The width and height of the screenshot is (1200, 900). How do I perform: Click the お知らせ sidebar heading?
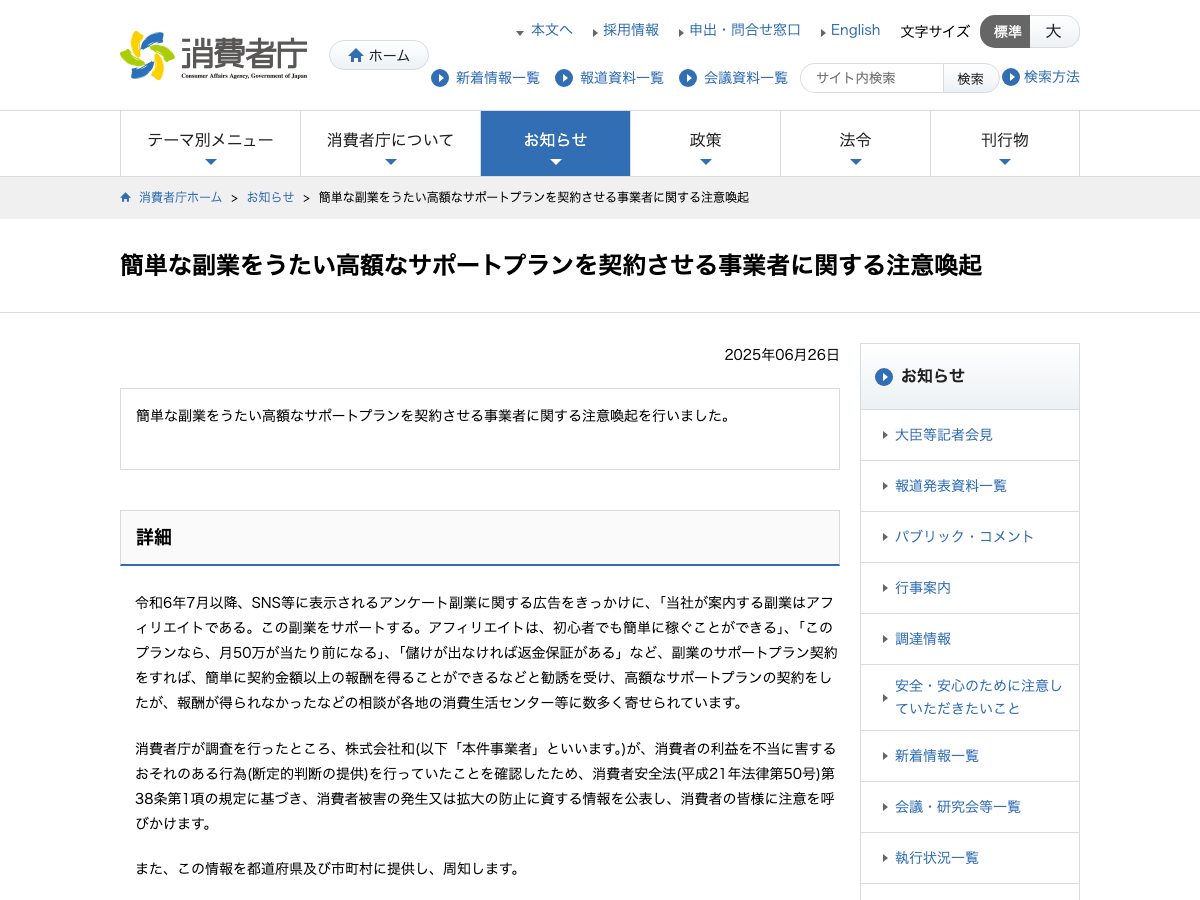pos(933,376)
